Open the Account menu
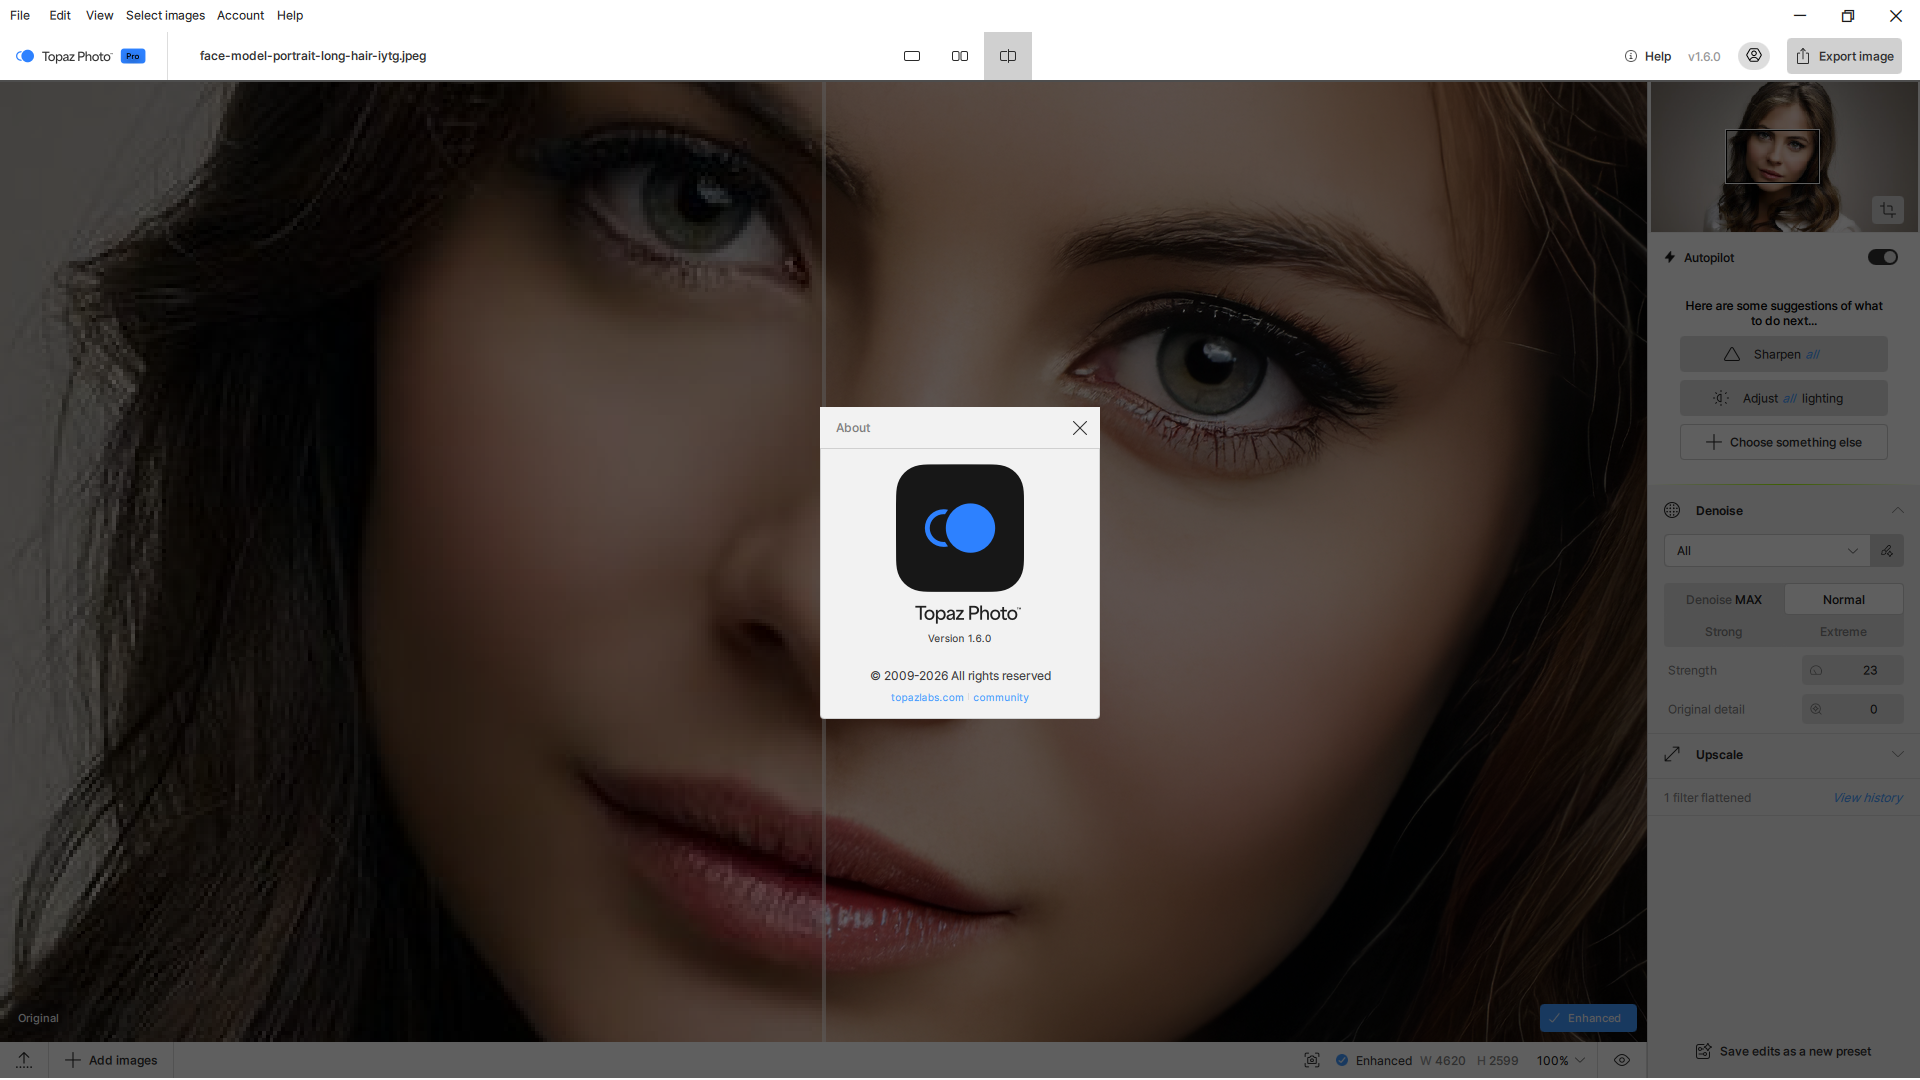 (240, 15)
